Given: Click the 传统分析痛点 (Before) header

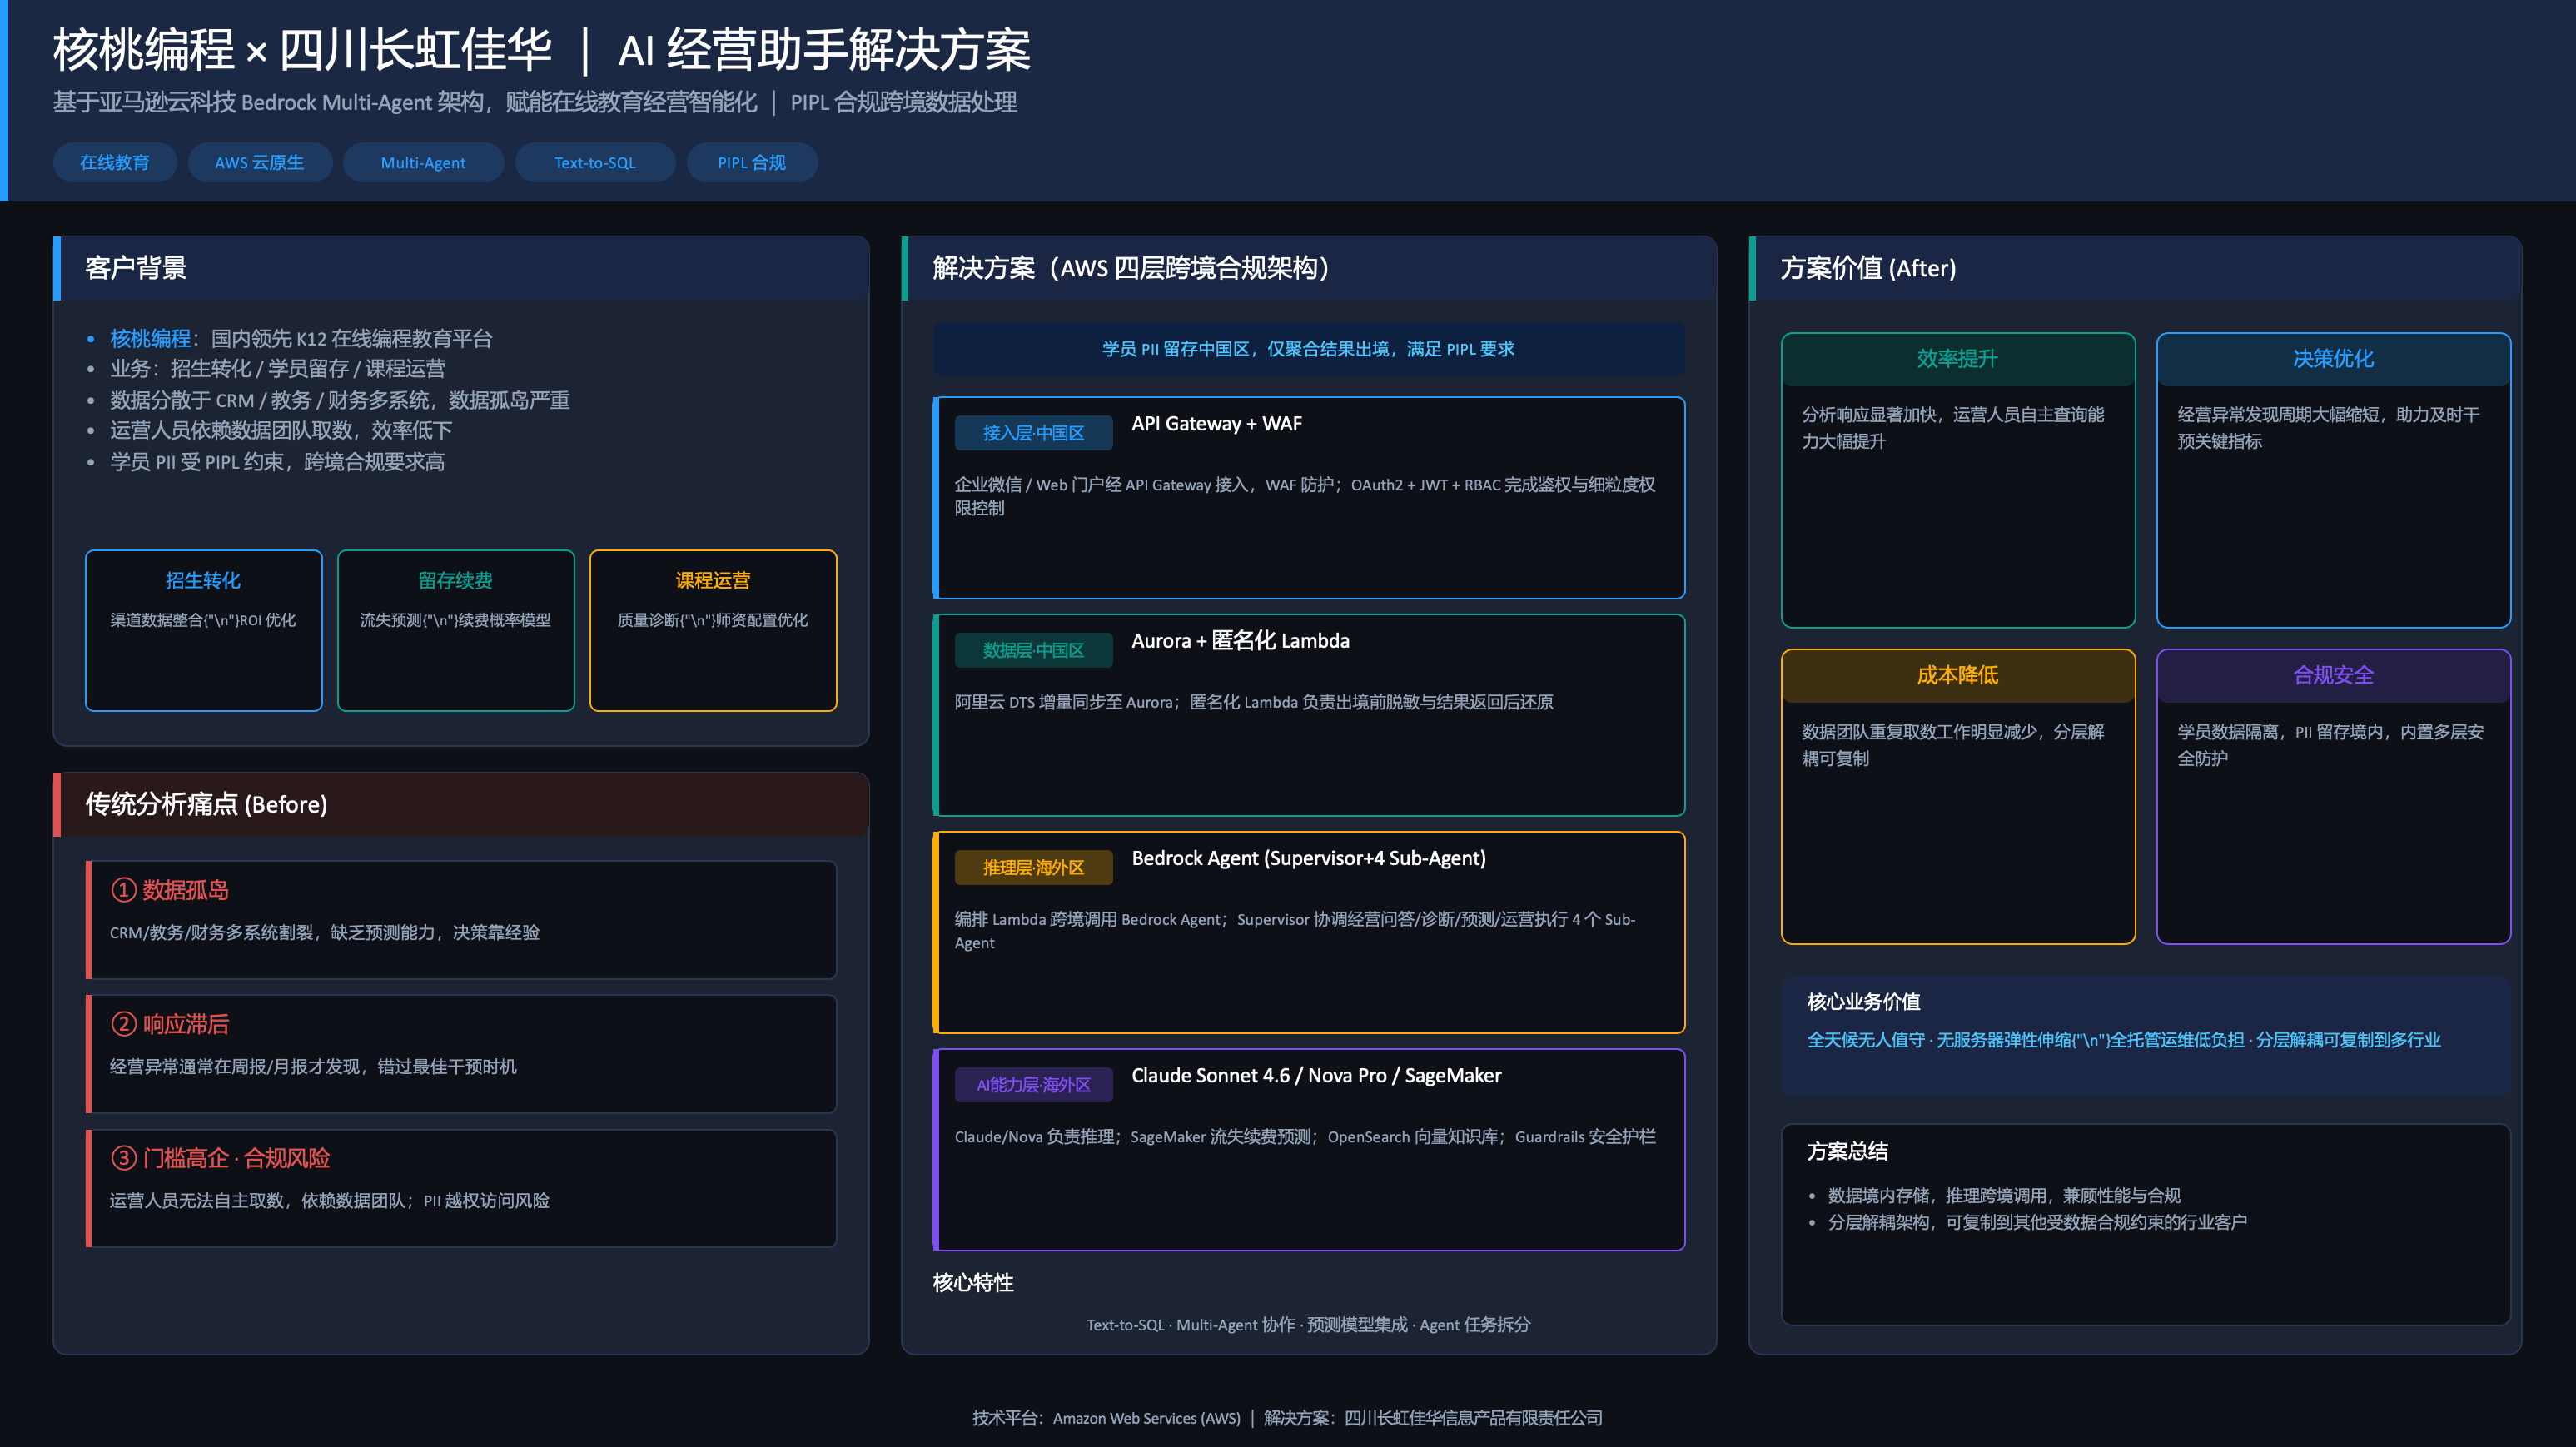Looking at the screenshot, I should click(461, 804).
